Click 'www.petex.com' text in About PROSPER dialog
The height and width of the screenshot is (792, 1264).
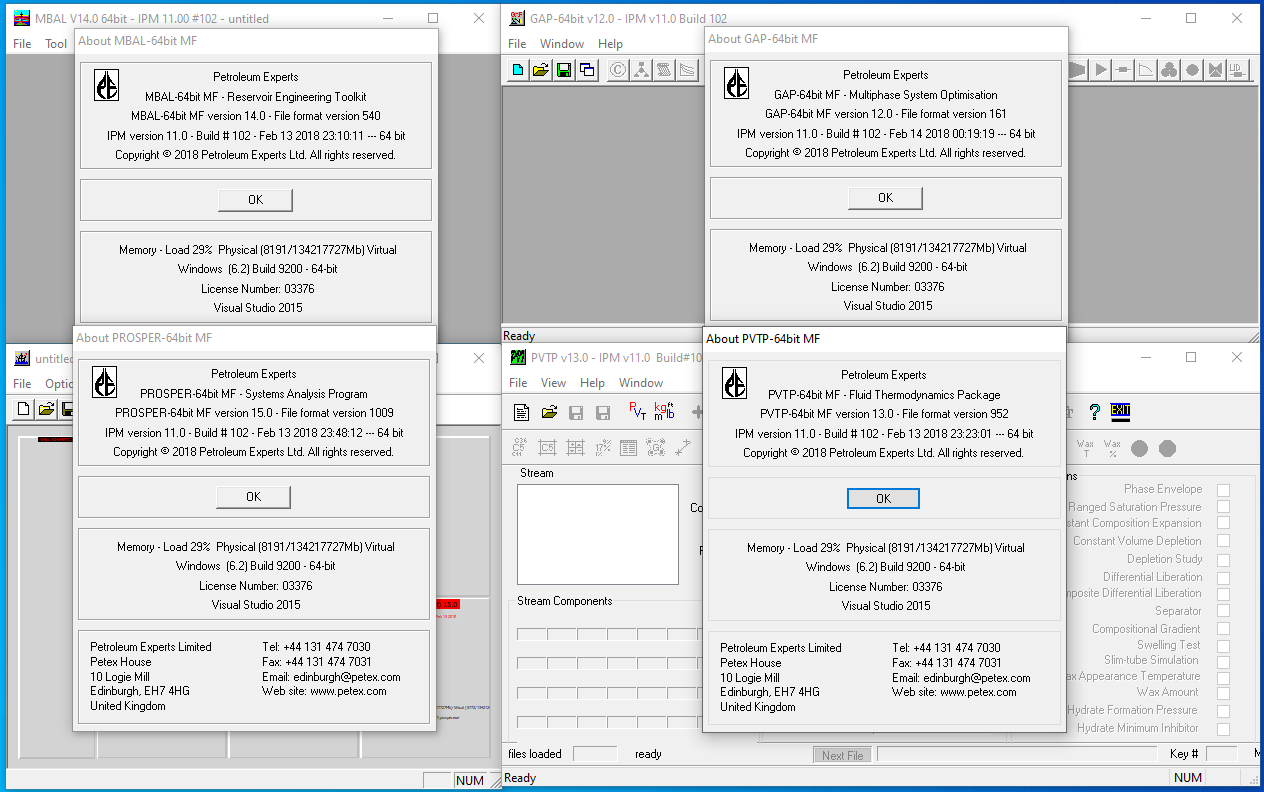click(348, 691)
